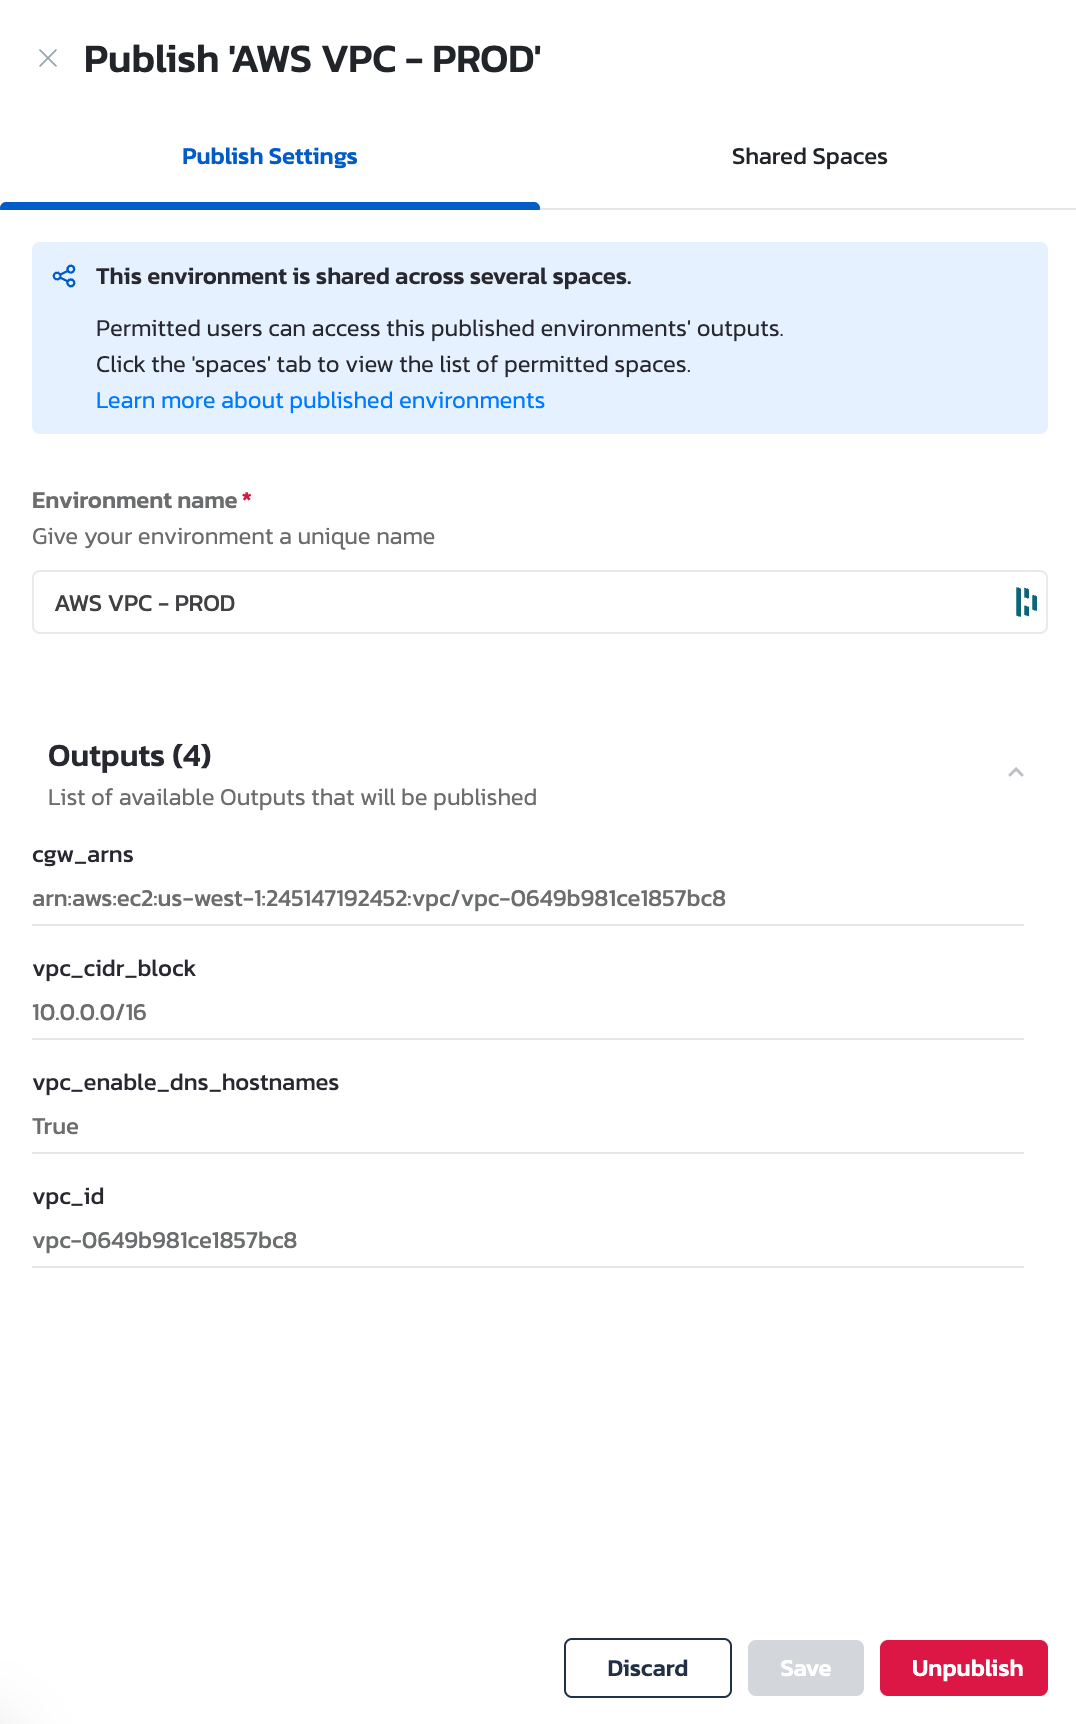This screenshot has height=1724, width=1076.
Task: Select the vpc_cidr_block value 10.0.0.0/16
Action: click(89, 1012)
